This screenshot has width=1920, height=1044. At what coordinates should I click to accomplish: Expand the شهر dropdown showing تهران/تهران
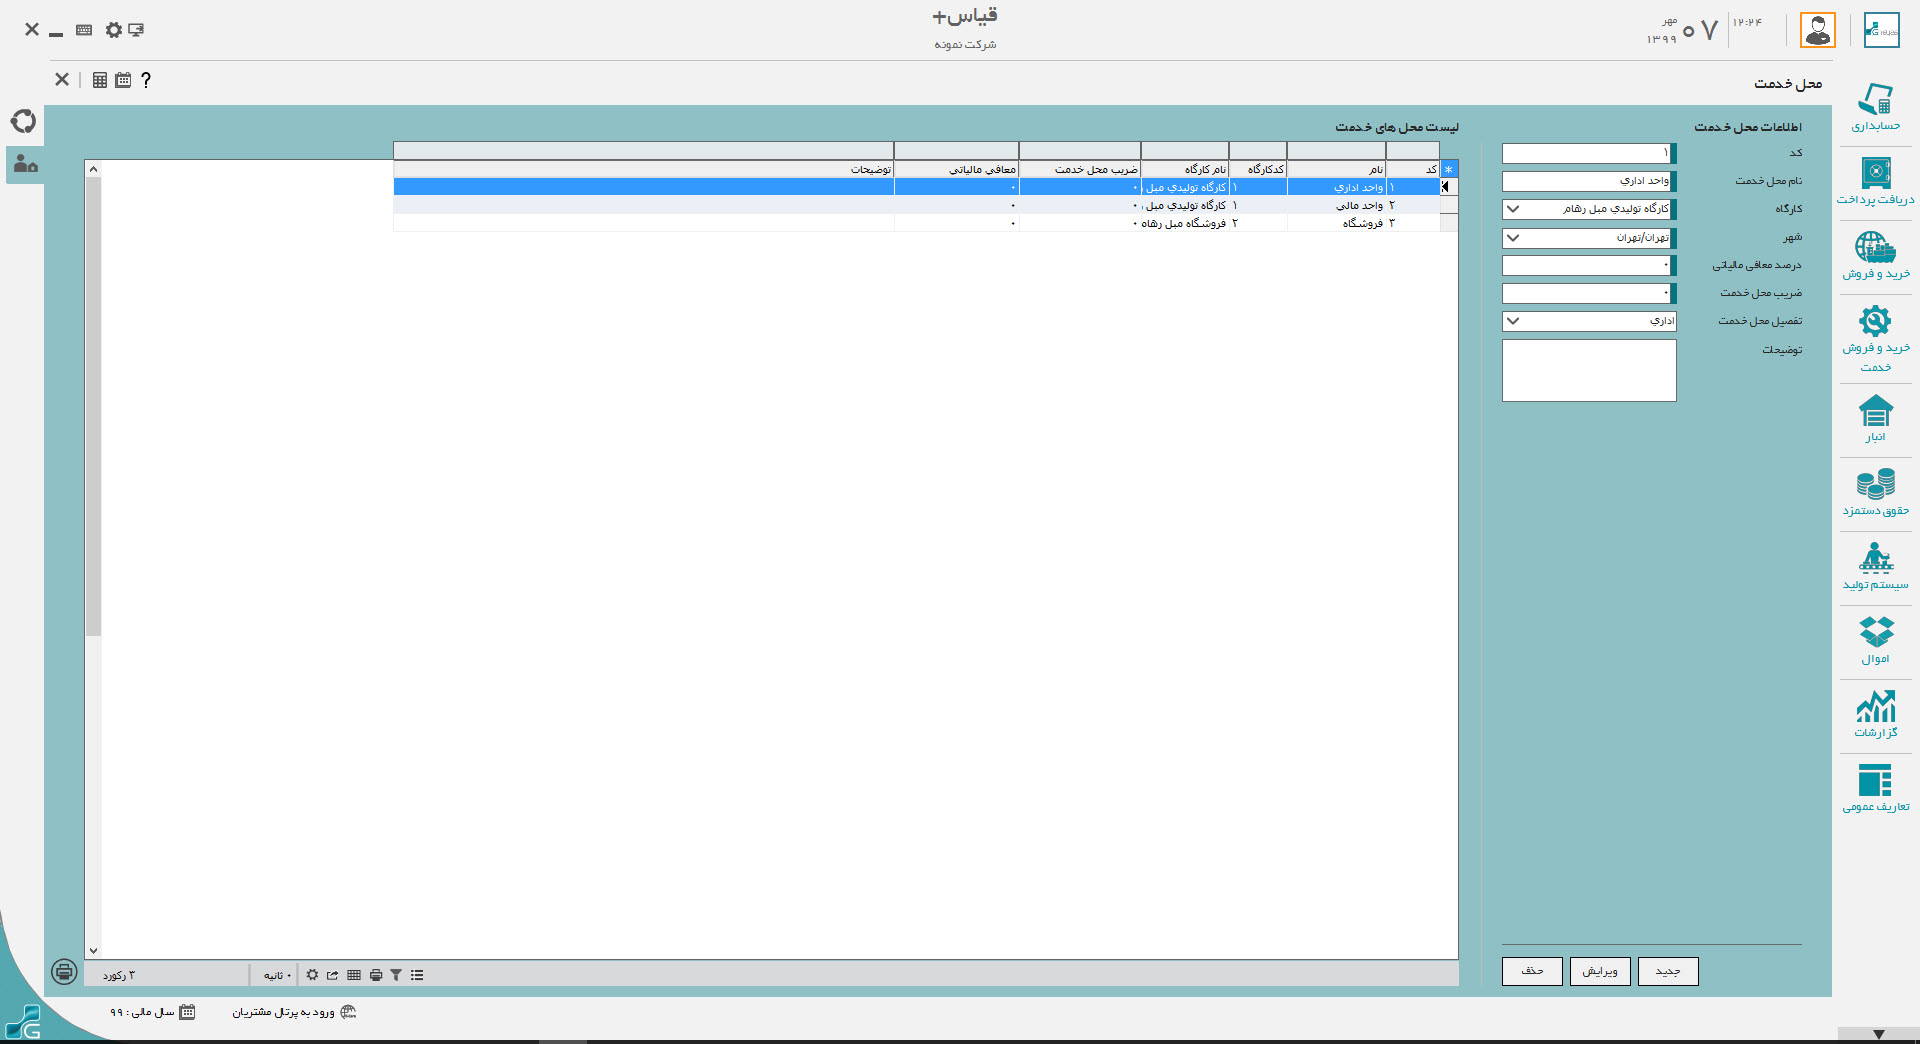(1513, 238)
